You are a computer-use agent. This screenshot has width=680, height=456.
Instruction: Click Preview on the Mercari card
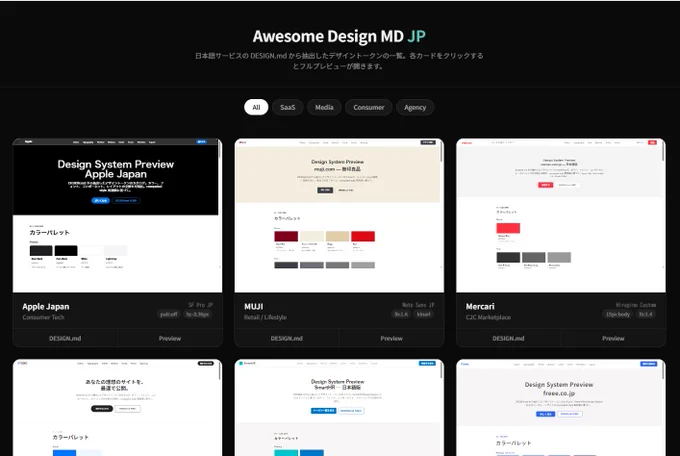pyautogui.click(x=613, y=338)
